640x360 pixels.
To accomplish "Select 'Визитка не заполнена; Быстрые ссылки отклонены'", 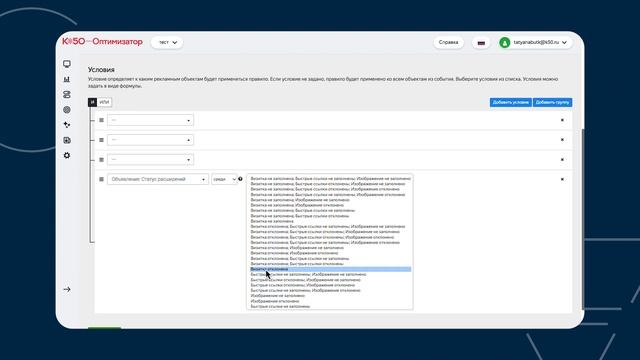I will pos(331,216).
